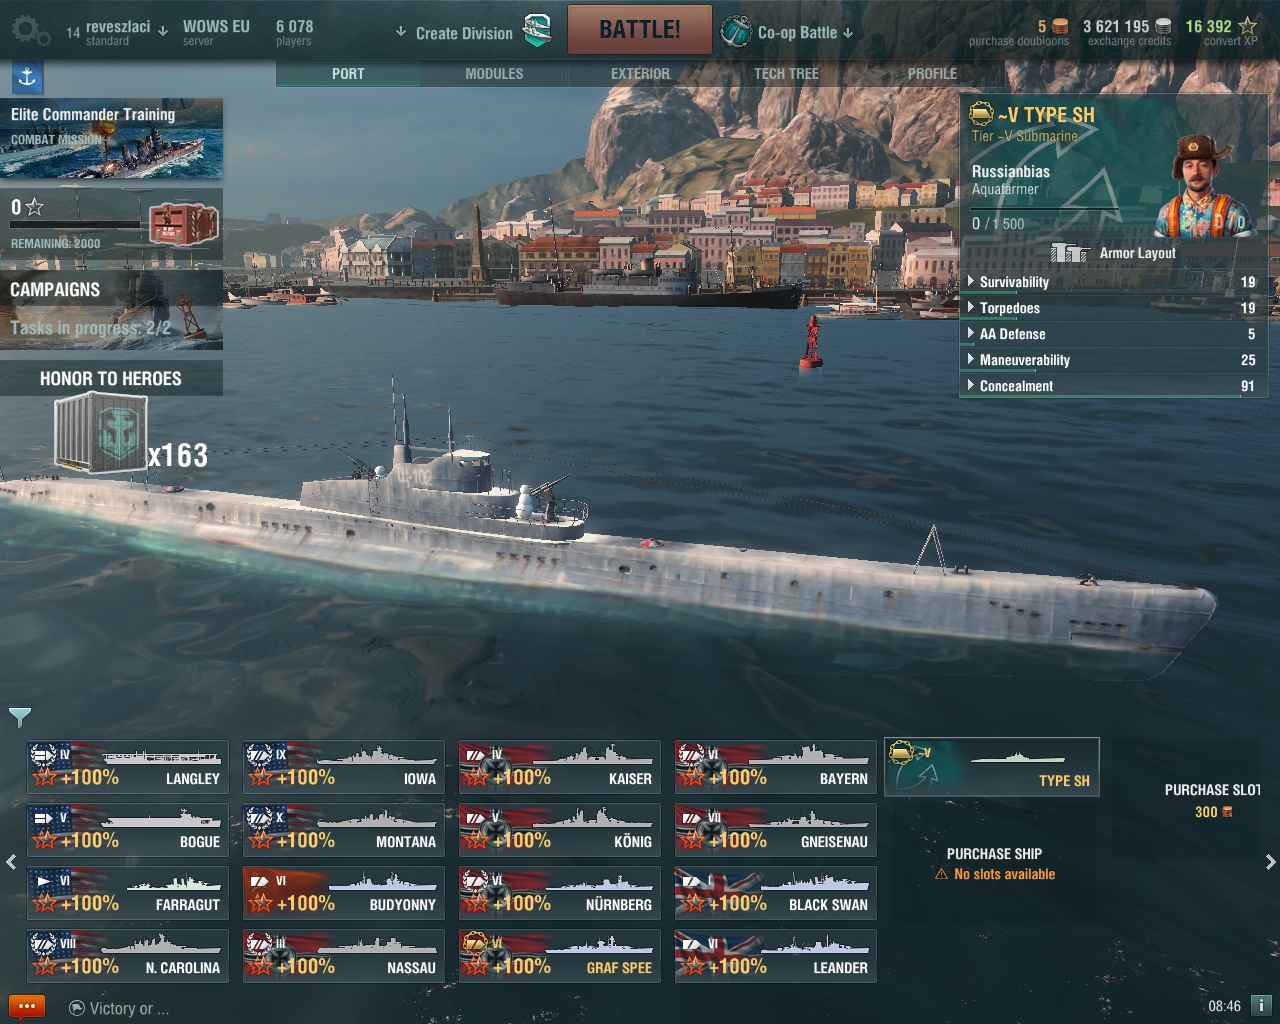The image size is (1280, 1024).
Task: Open the Armor Layout viewer icon
Action: 1070,253
